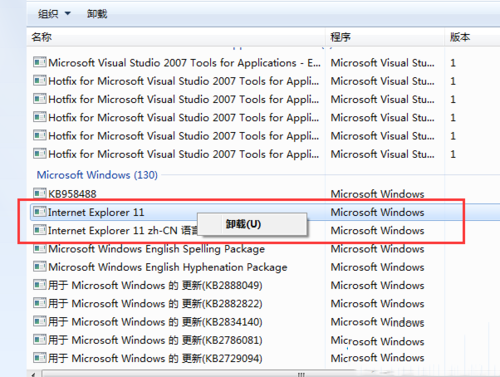Image resolution: width=500 pixels, height=377 pixels.
Task: Click the horizontal scrollbar thumb
Action: 200,374
